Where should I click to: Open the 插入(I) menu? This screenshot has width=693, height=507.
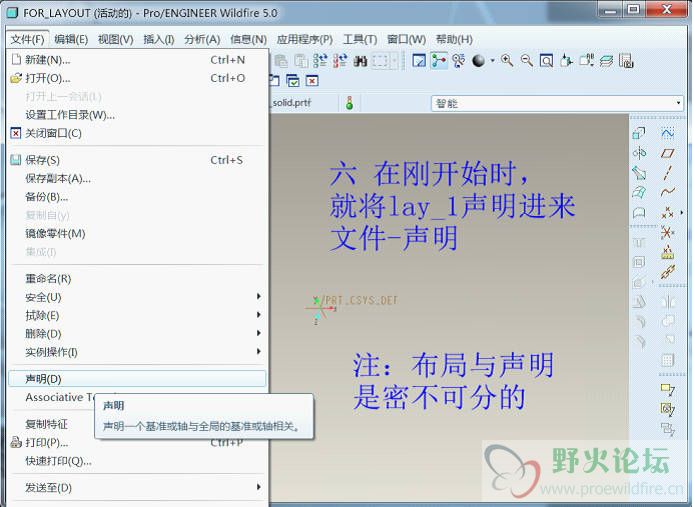click(x=159, y=39)
